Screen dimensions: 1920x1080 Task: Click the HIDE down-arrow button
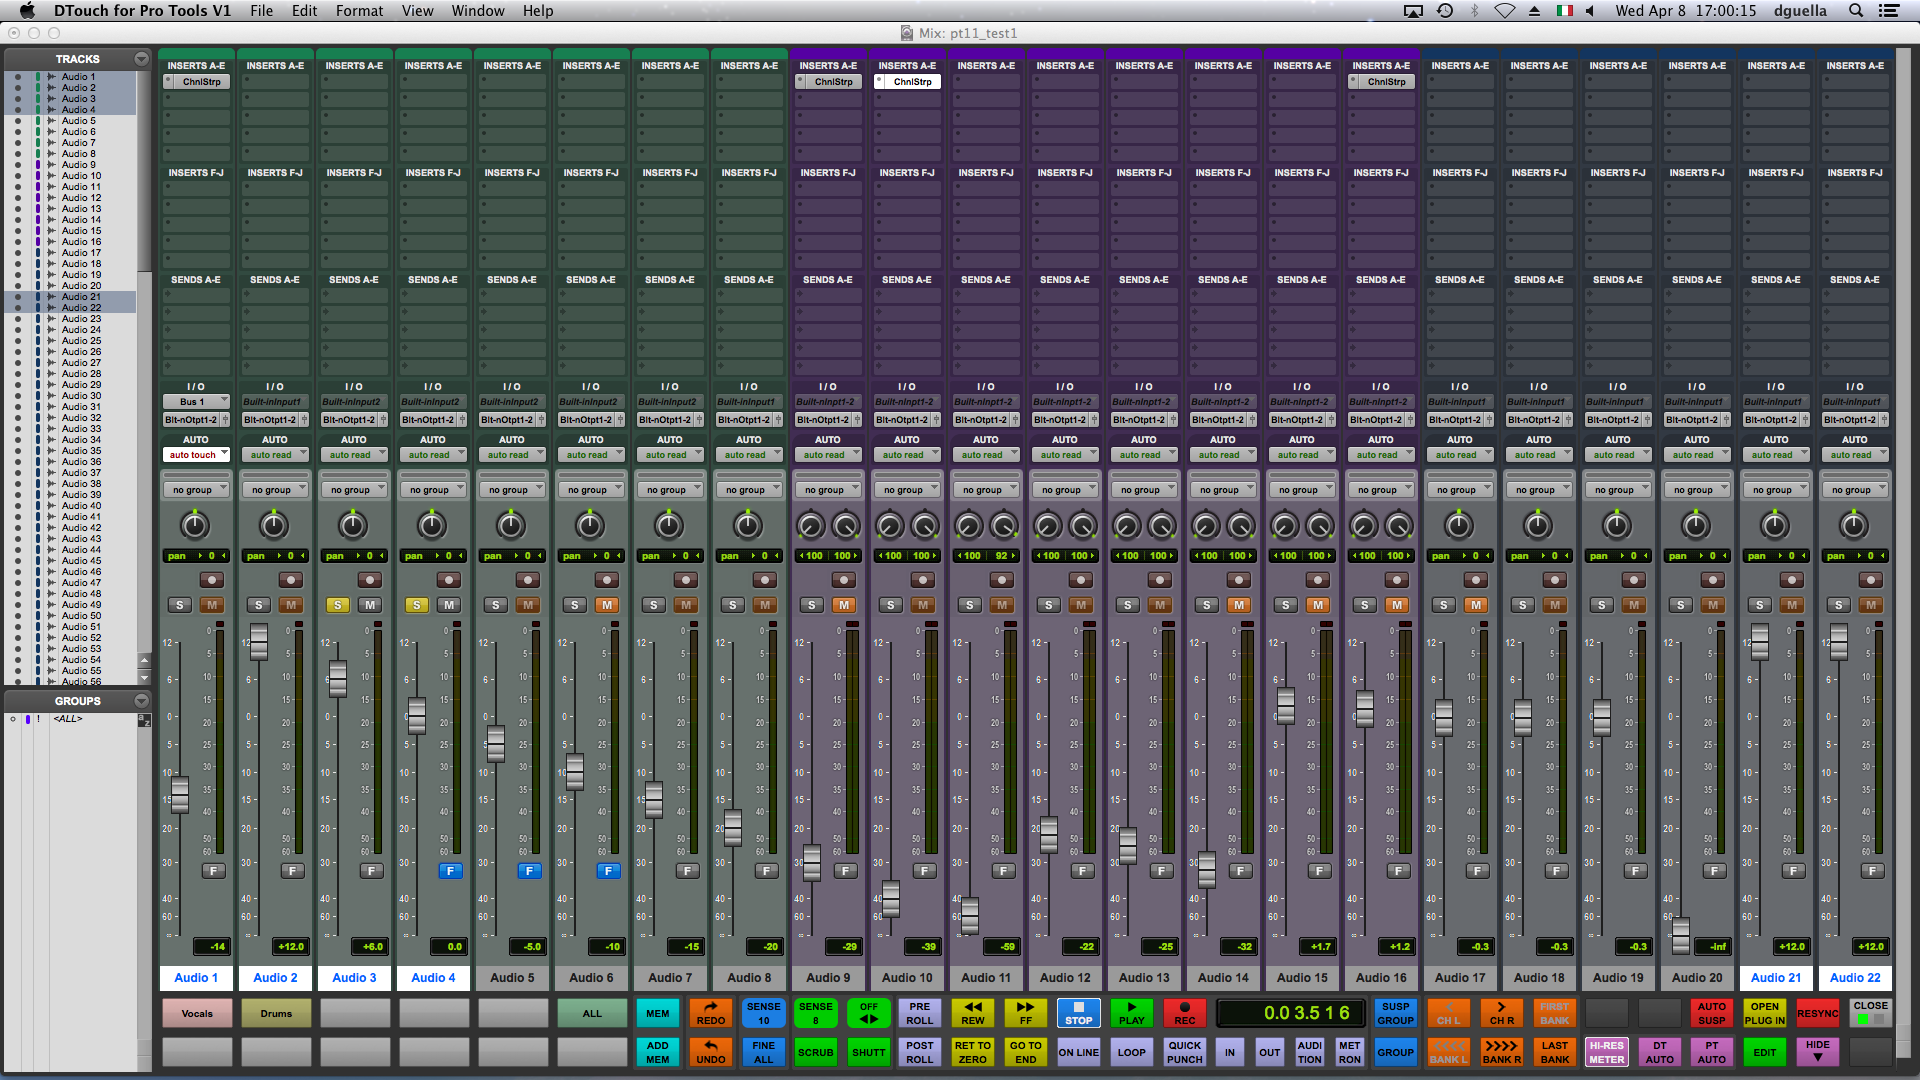tap(1818, 1052)
